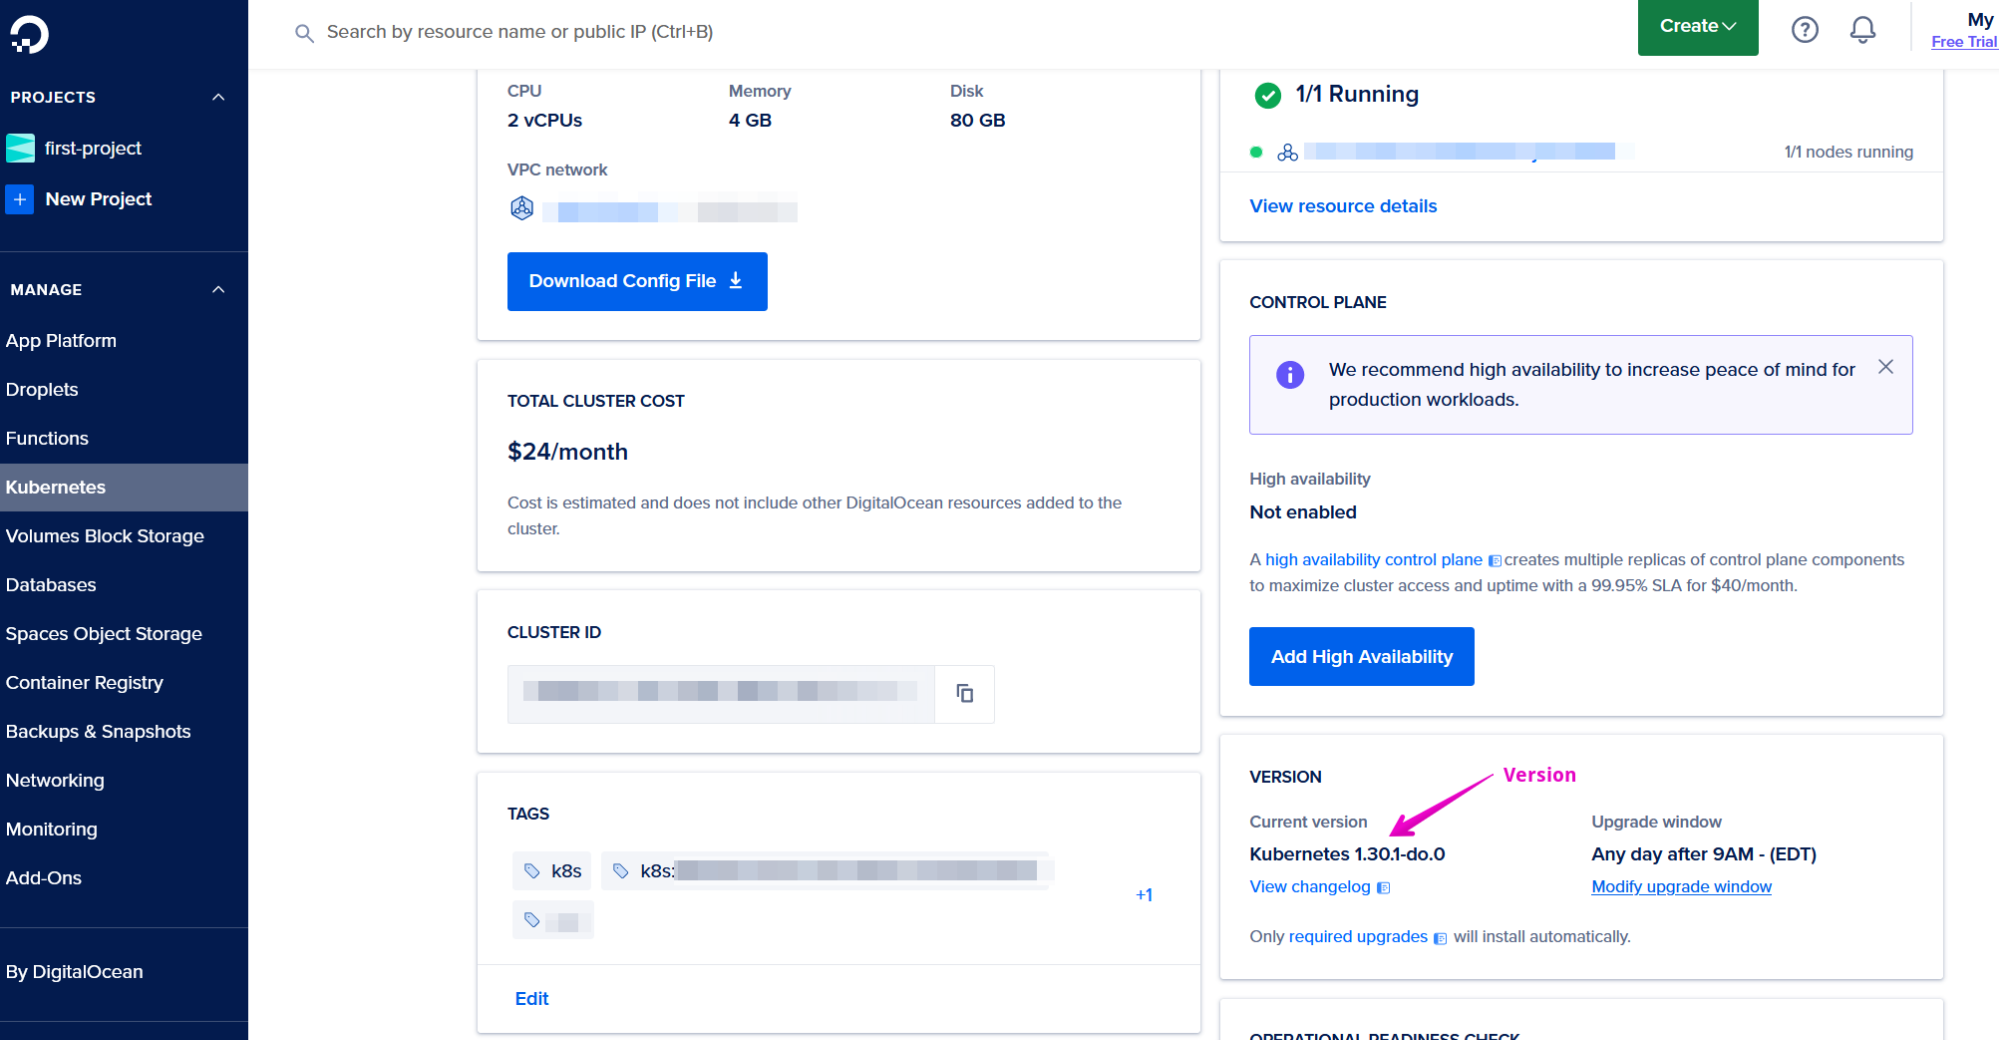
Task: Click the 80 GB disk value
Action: click(977, 120)
